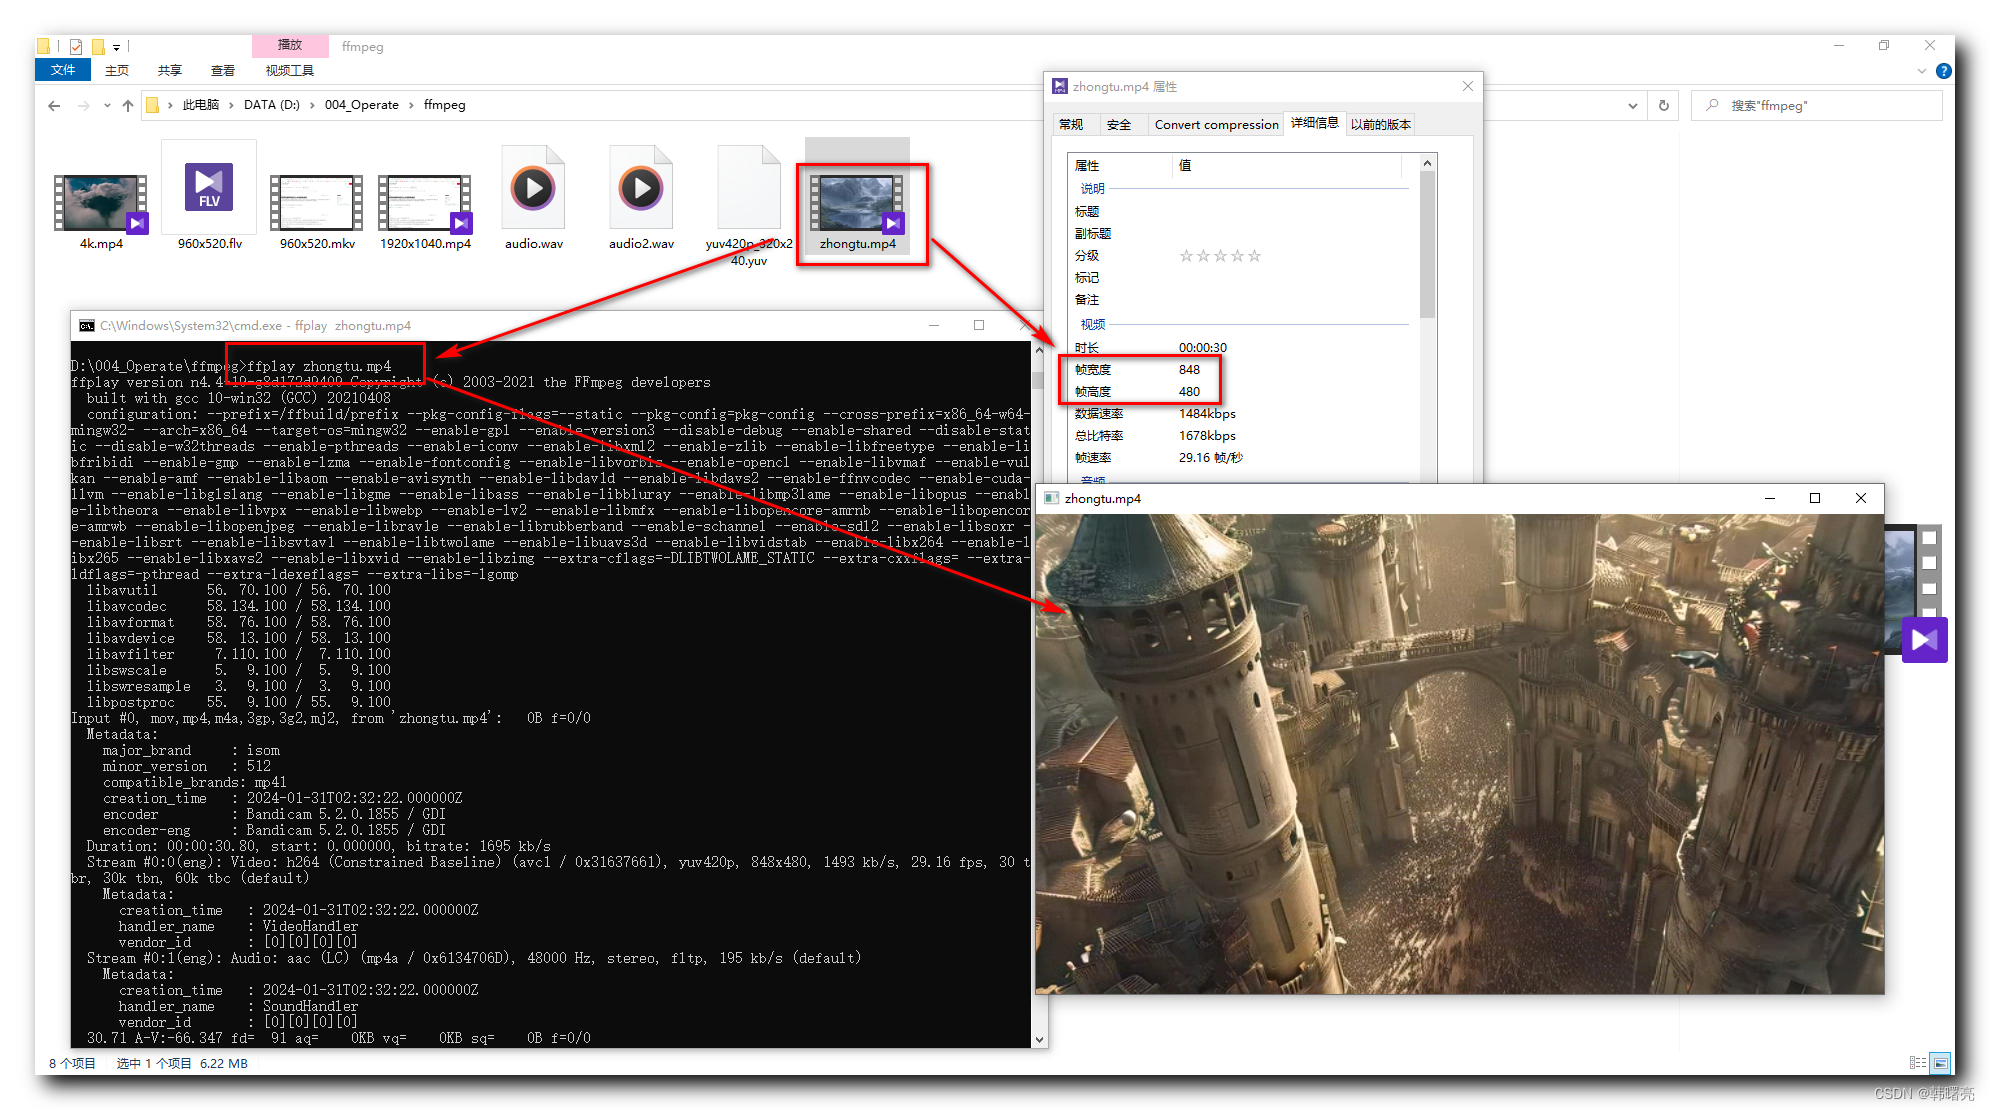The width and height of the screenshot is (1990, 1110).
Task: Switch to large thumbnails view in status bar
Action: click(1940, 1063)
